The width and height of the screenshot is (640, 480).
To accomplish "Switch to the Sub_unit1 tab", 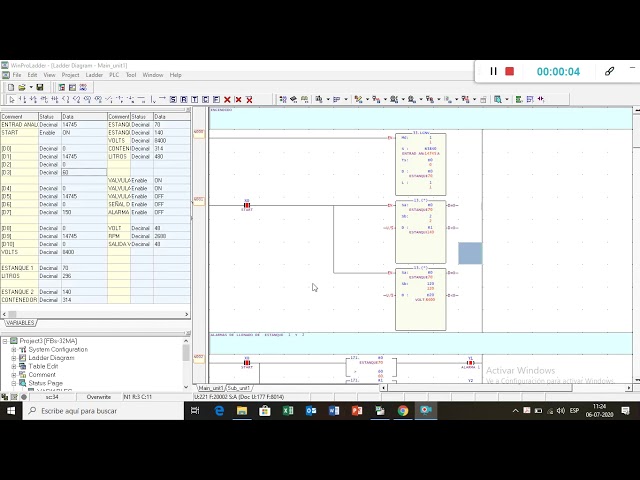I will [x=238, y=388].
